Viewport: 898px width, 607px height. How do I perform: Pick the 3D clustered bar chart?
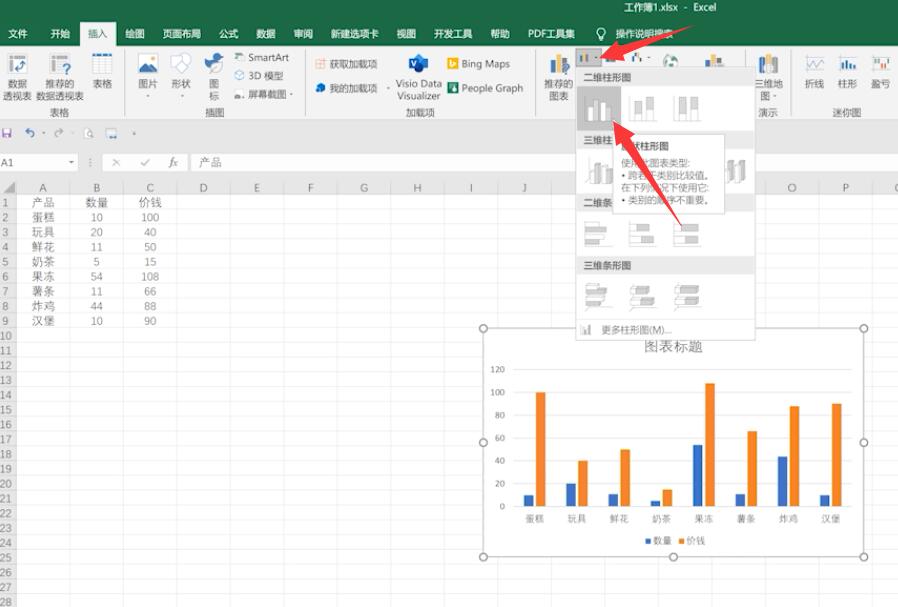point(596,297)
